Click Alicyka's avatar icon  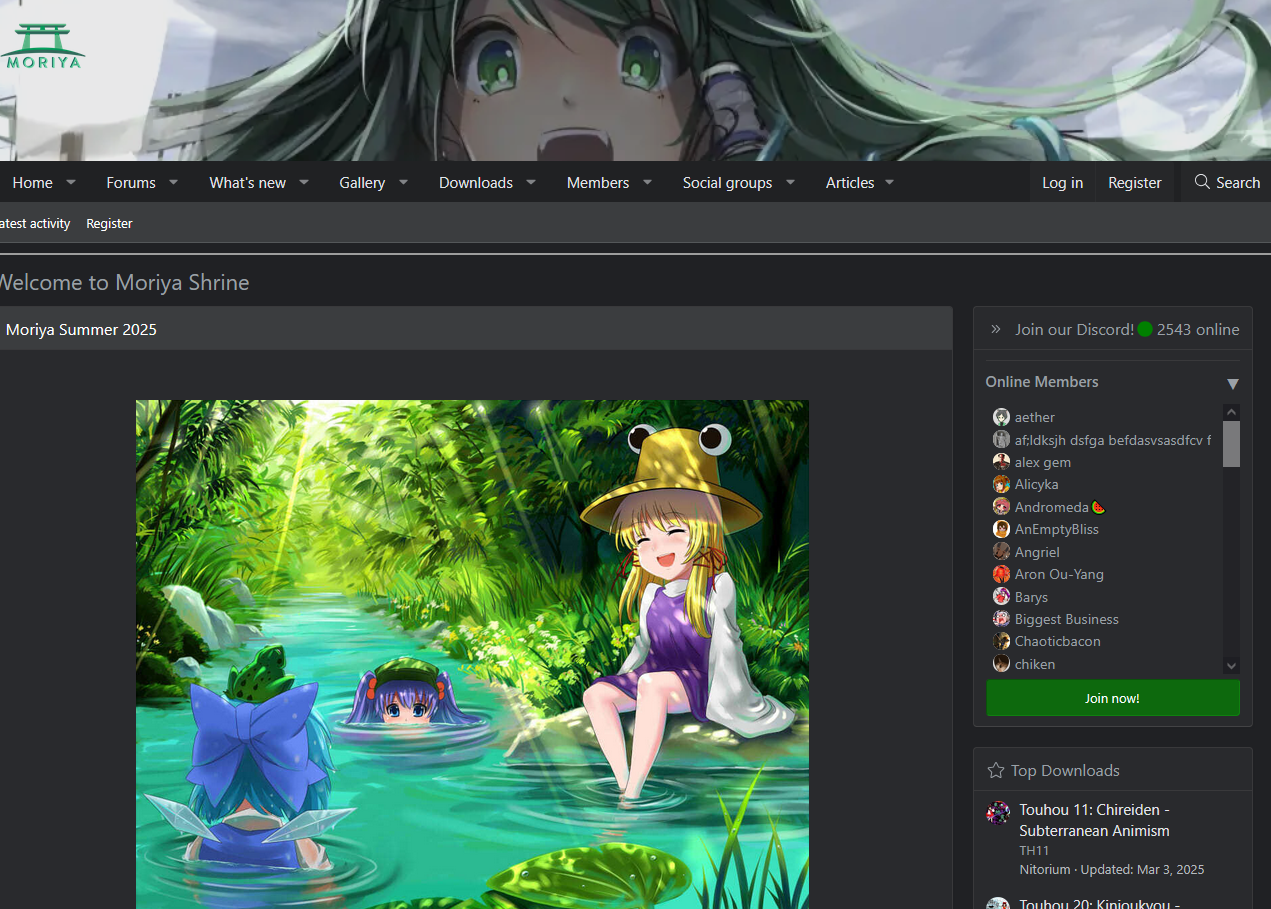coord(1001,484)
